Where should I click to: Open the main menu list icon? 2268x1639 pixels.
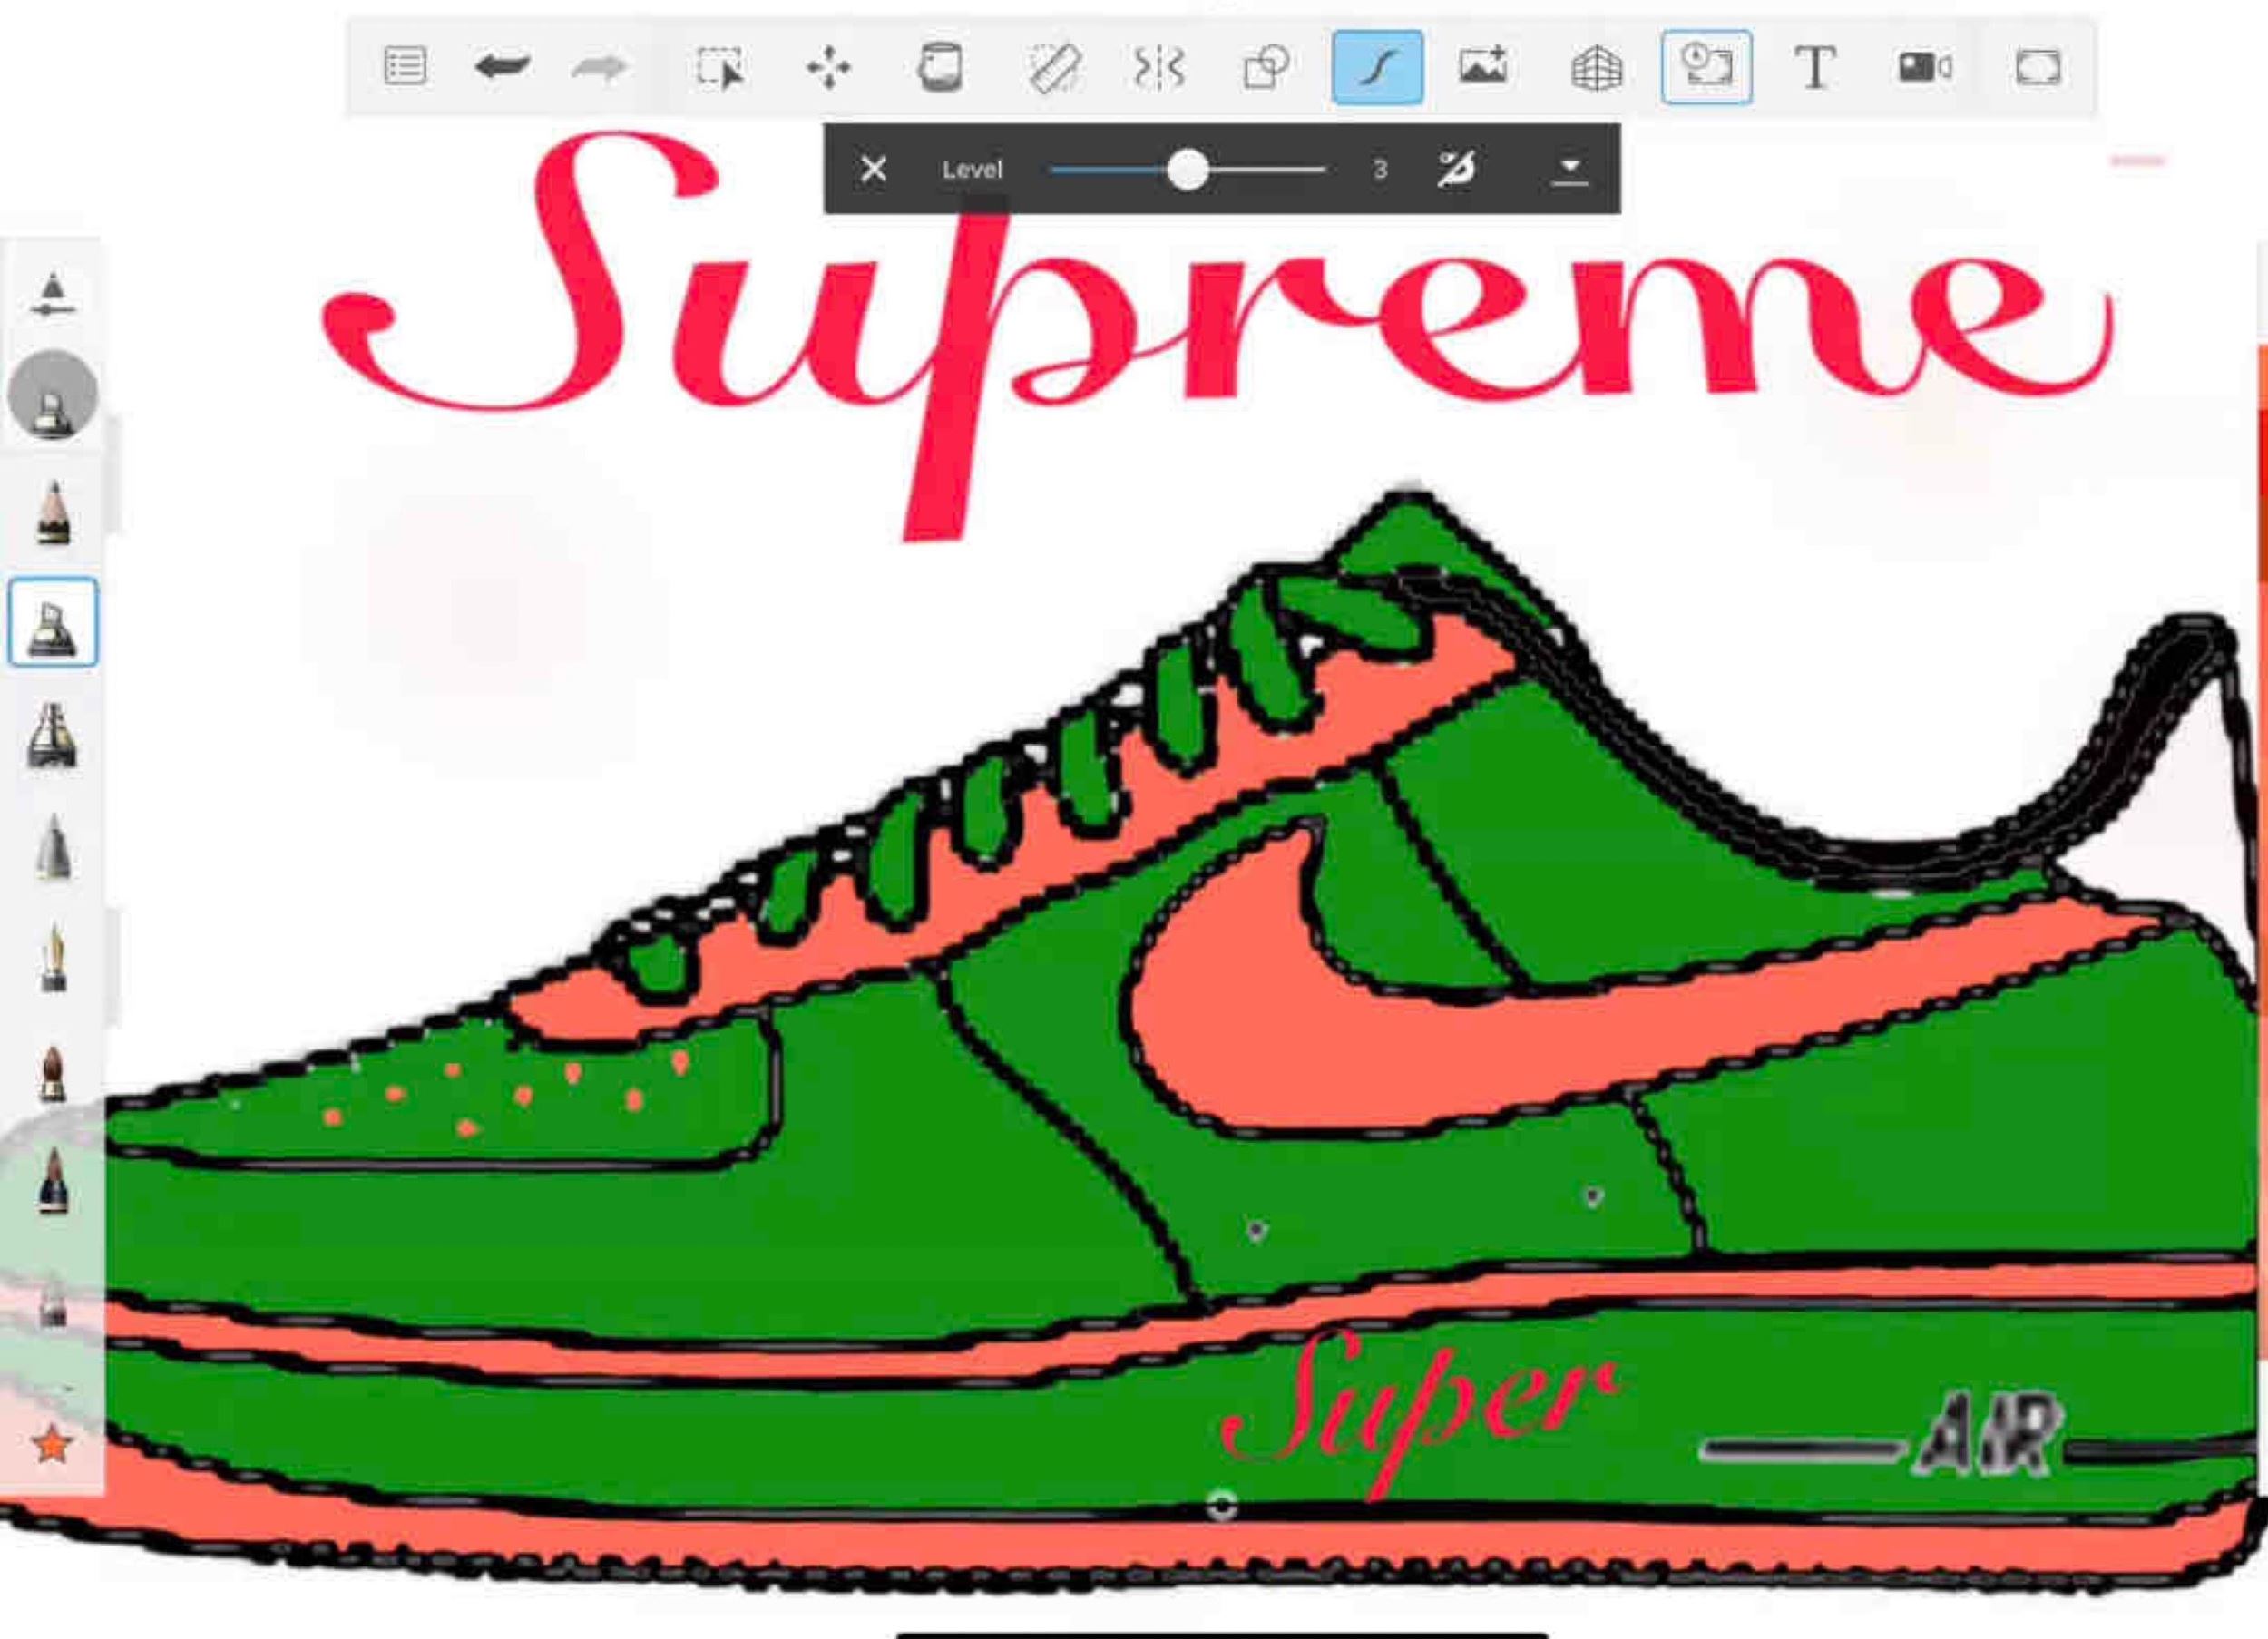[x=404, y=67]
